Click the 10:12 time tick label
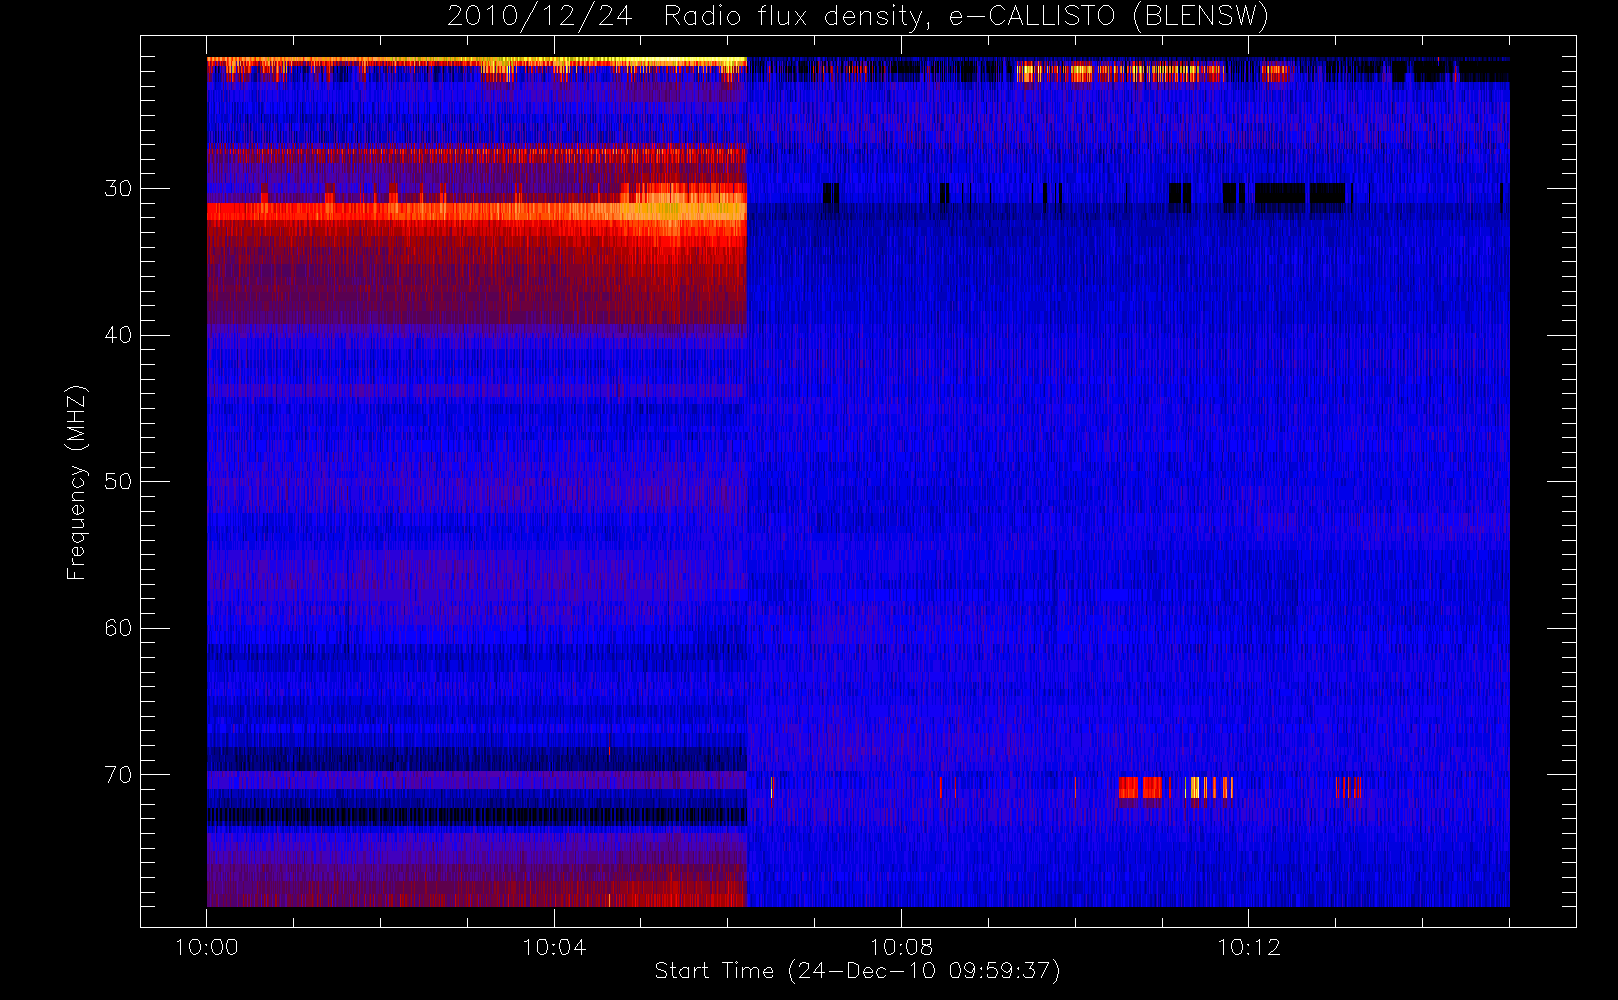 click(x=1248, y=947)
